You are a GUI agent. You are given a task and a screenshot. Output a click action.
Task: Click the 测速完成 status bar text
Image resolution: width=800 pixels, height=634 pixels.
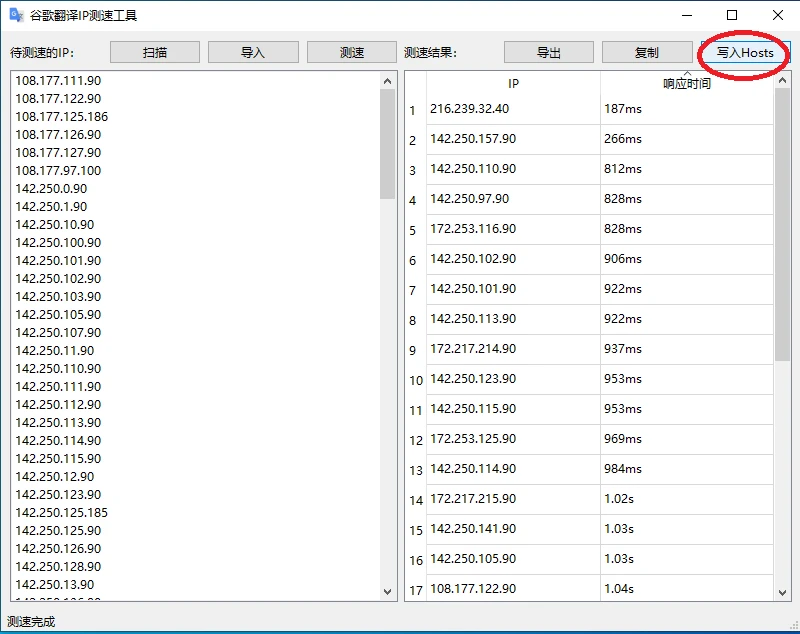[31, 621]
